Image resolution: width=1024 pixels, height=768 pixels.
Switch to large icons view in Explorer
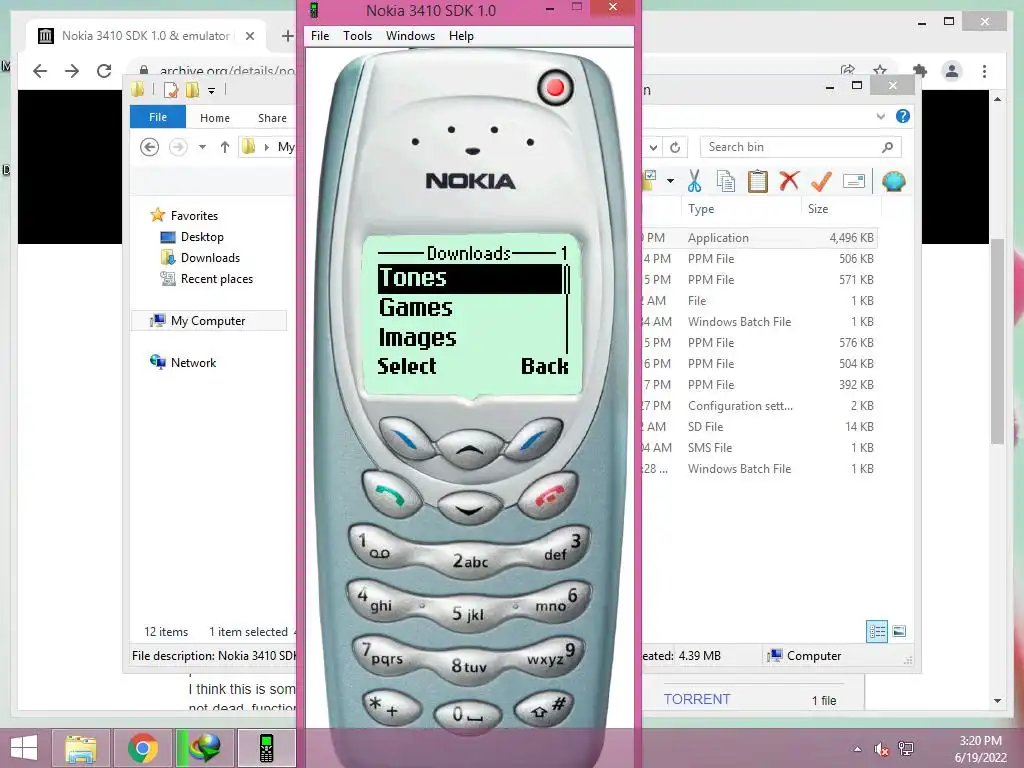899,631
